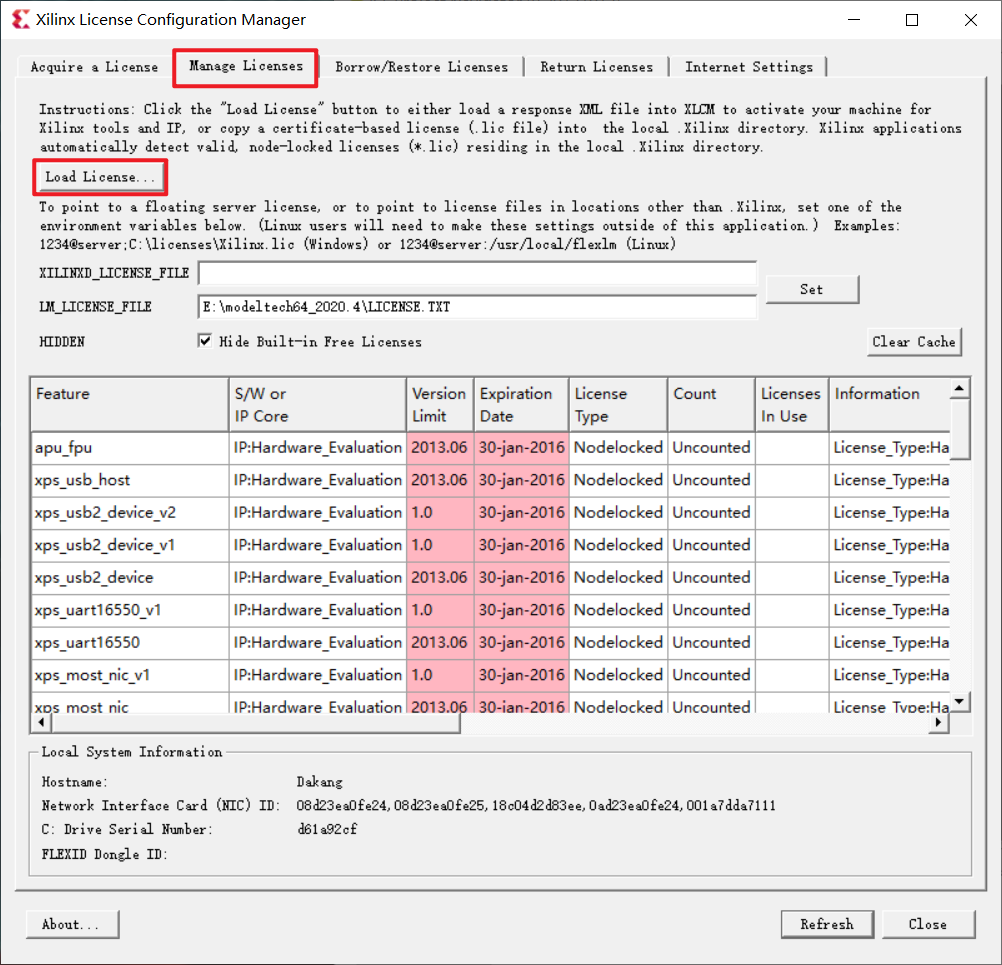The width and height of the screenshot is (1002, 965).
Task: Click the Count column header
Action: tap(711, 405)
